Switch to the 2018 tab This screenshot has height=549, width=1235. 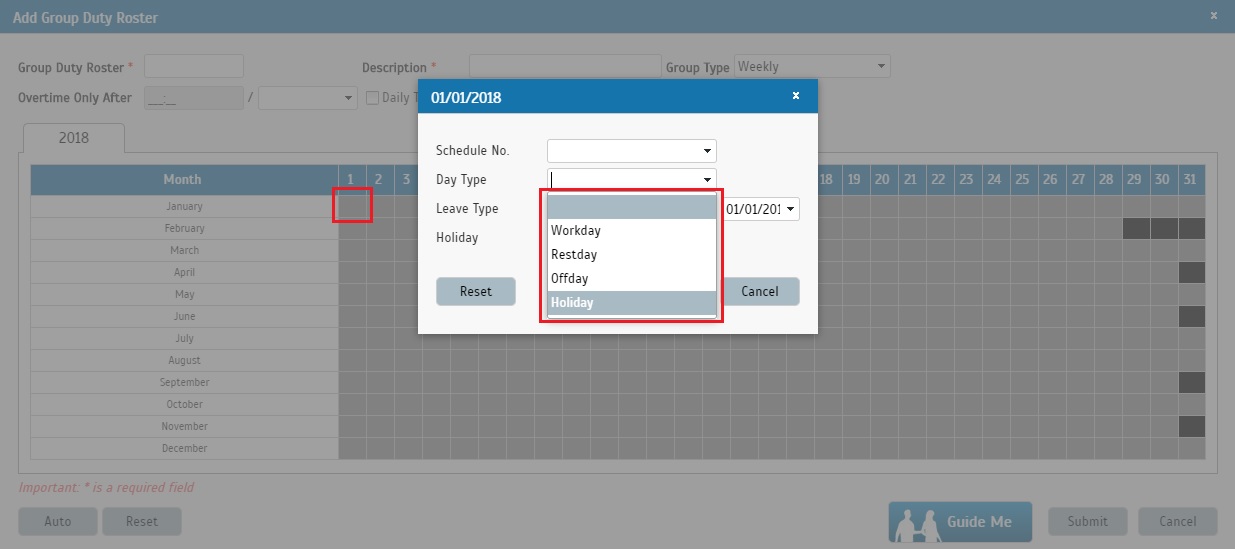coord(74,138)
